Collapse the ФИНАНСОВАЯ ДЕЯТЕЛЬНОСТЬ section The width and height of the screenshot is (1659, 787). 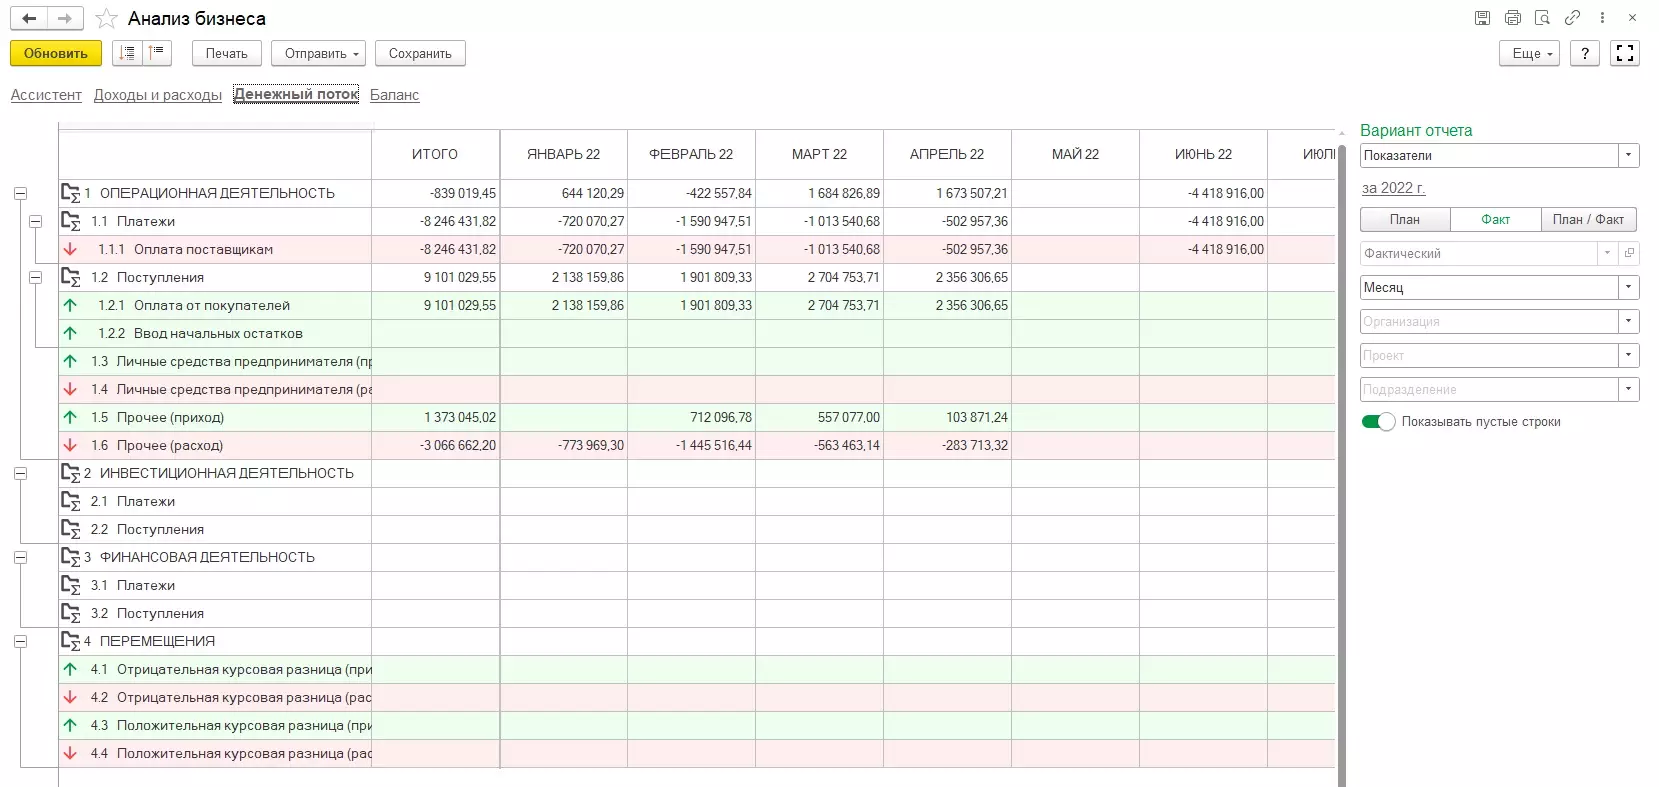tap(20, 557)
